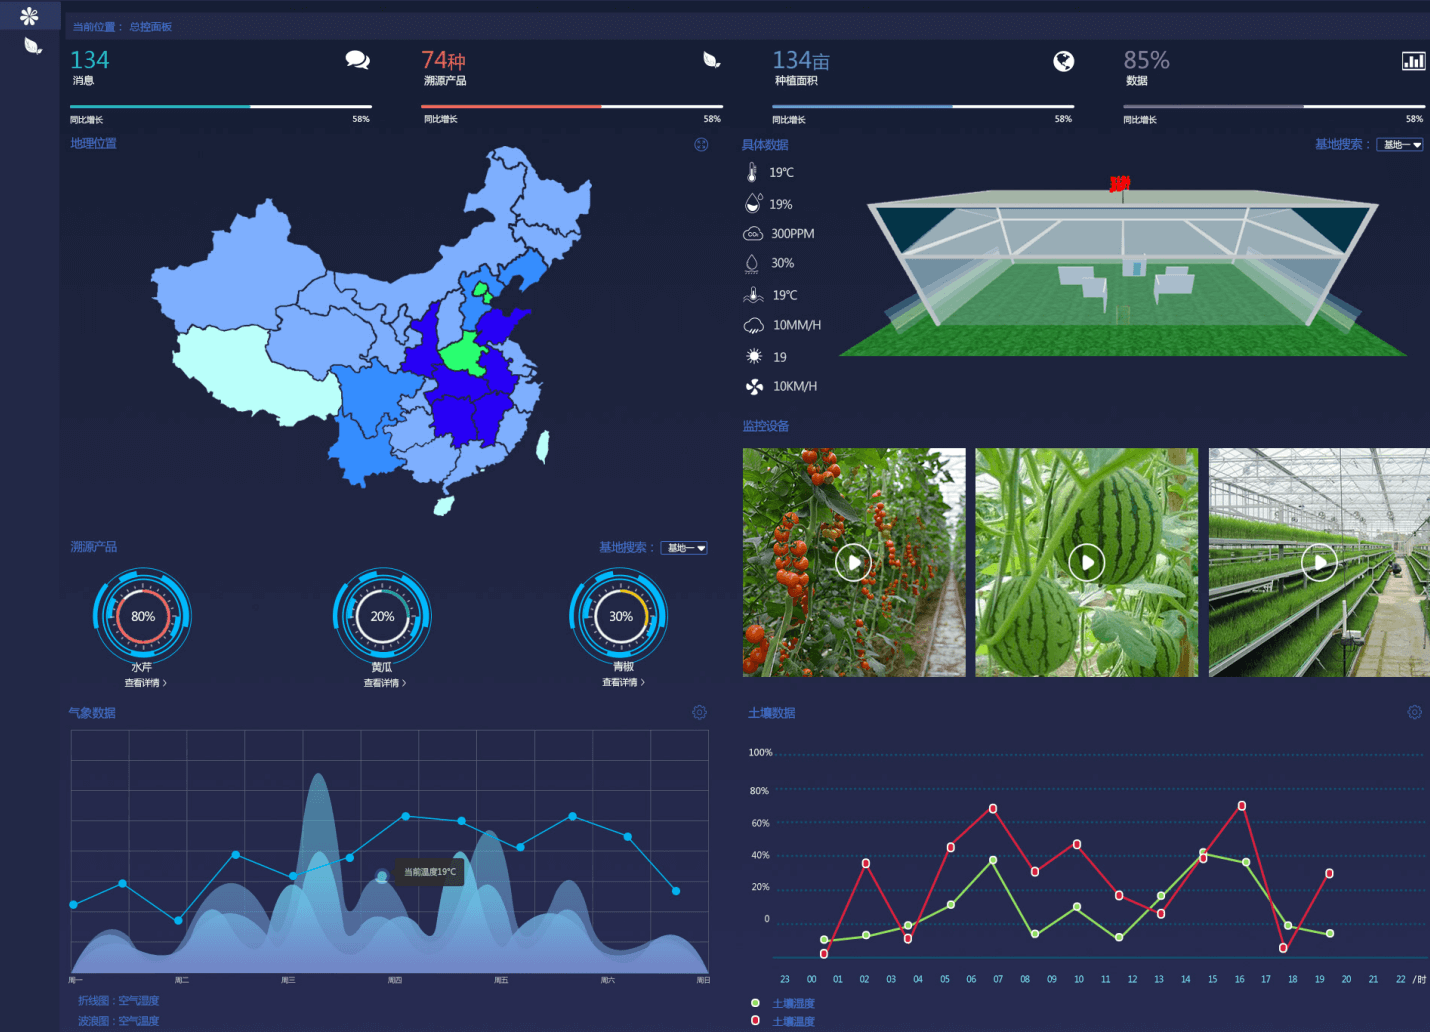Screen dimensions: 1430x1032
Task: Play the watermelon monitoring video
Action: click(1086, 562)
